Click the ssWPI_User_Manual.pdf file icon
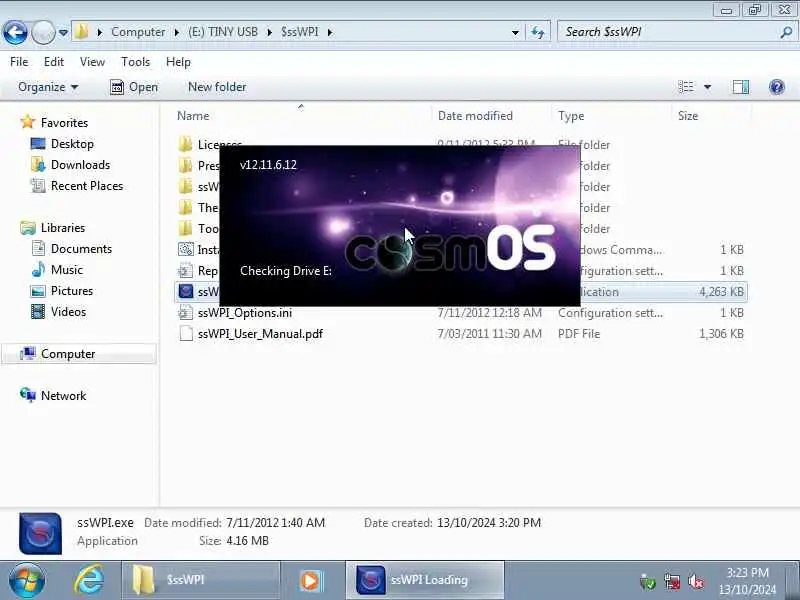Screen dimensions: 800x600 [x=186, y=334]
